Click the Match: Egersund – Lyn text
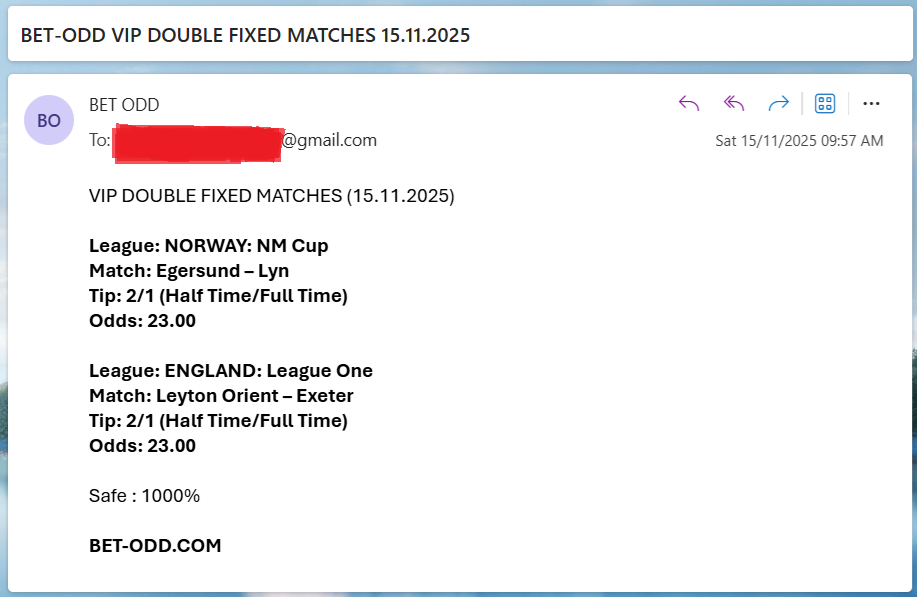 [189, 271]
